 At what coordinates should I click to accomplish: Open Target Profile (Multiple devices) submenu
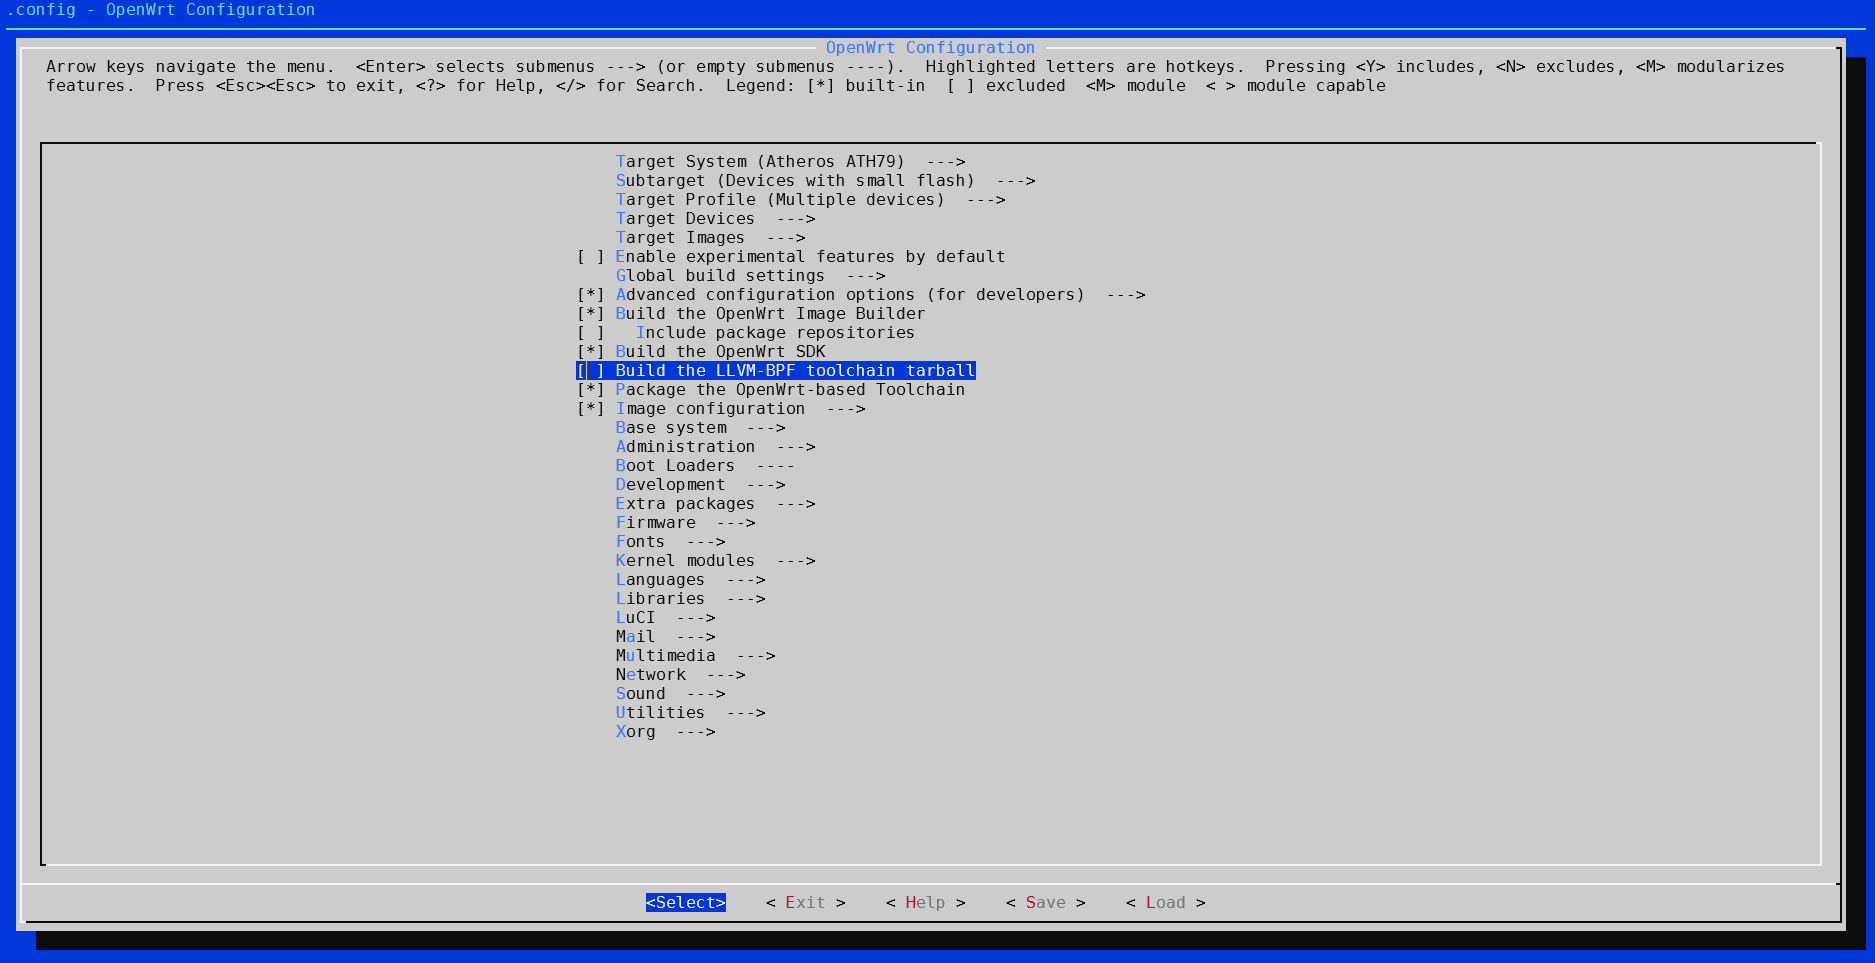point(810,200)
